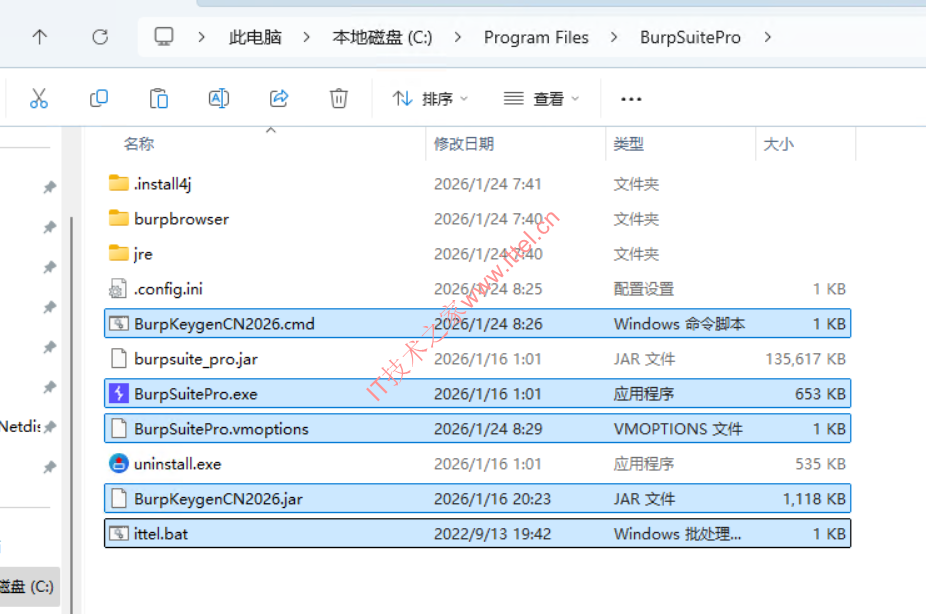This screenshot has width=926, height=614.
Task: Expand chevron after Program Files breadcrumb
Action: pos(615,37)
